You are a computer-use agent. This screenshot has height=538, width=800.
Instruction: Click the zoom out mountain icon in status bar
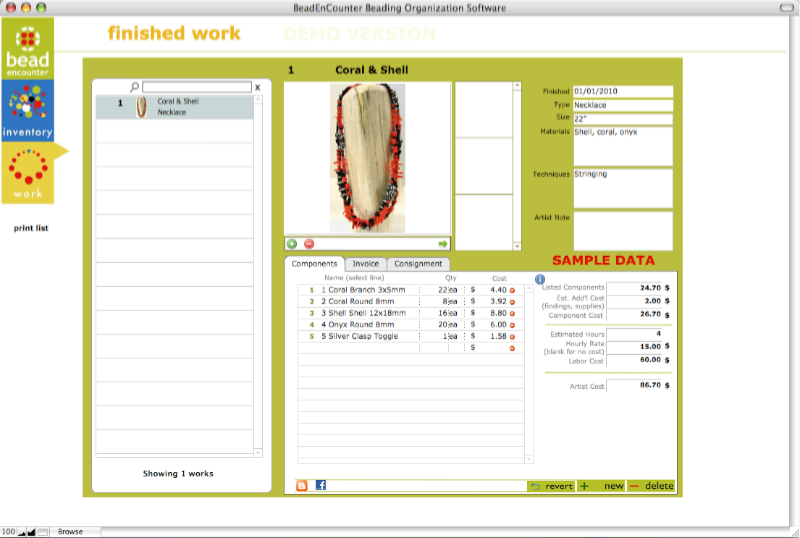(x=22, y=532)
